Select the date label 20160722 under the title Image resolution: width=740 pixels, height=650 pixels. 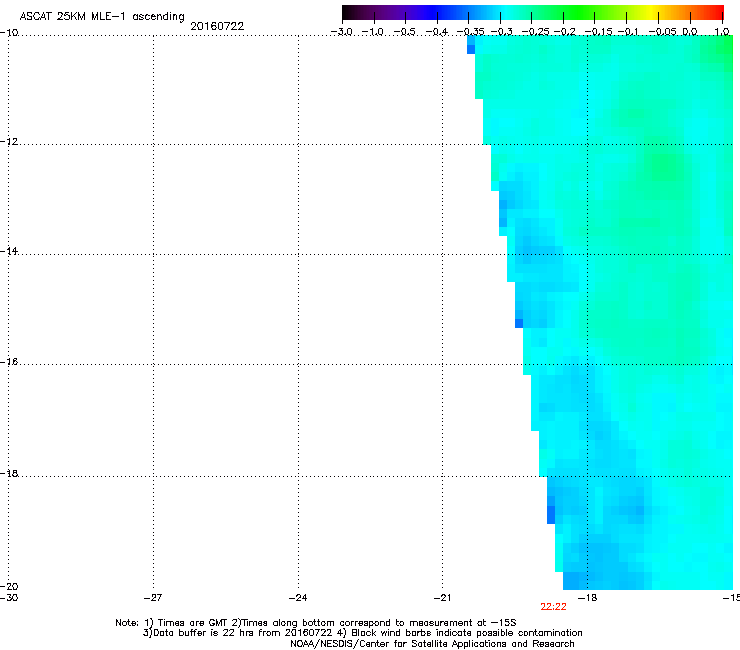(x=217, y=26)
